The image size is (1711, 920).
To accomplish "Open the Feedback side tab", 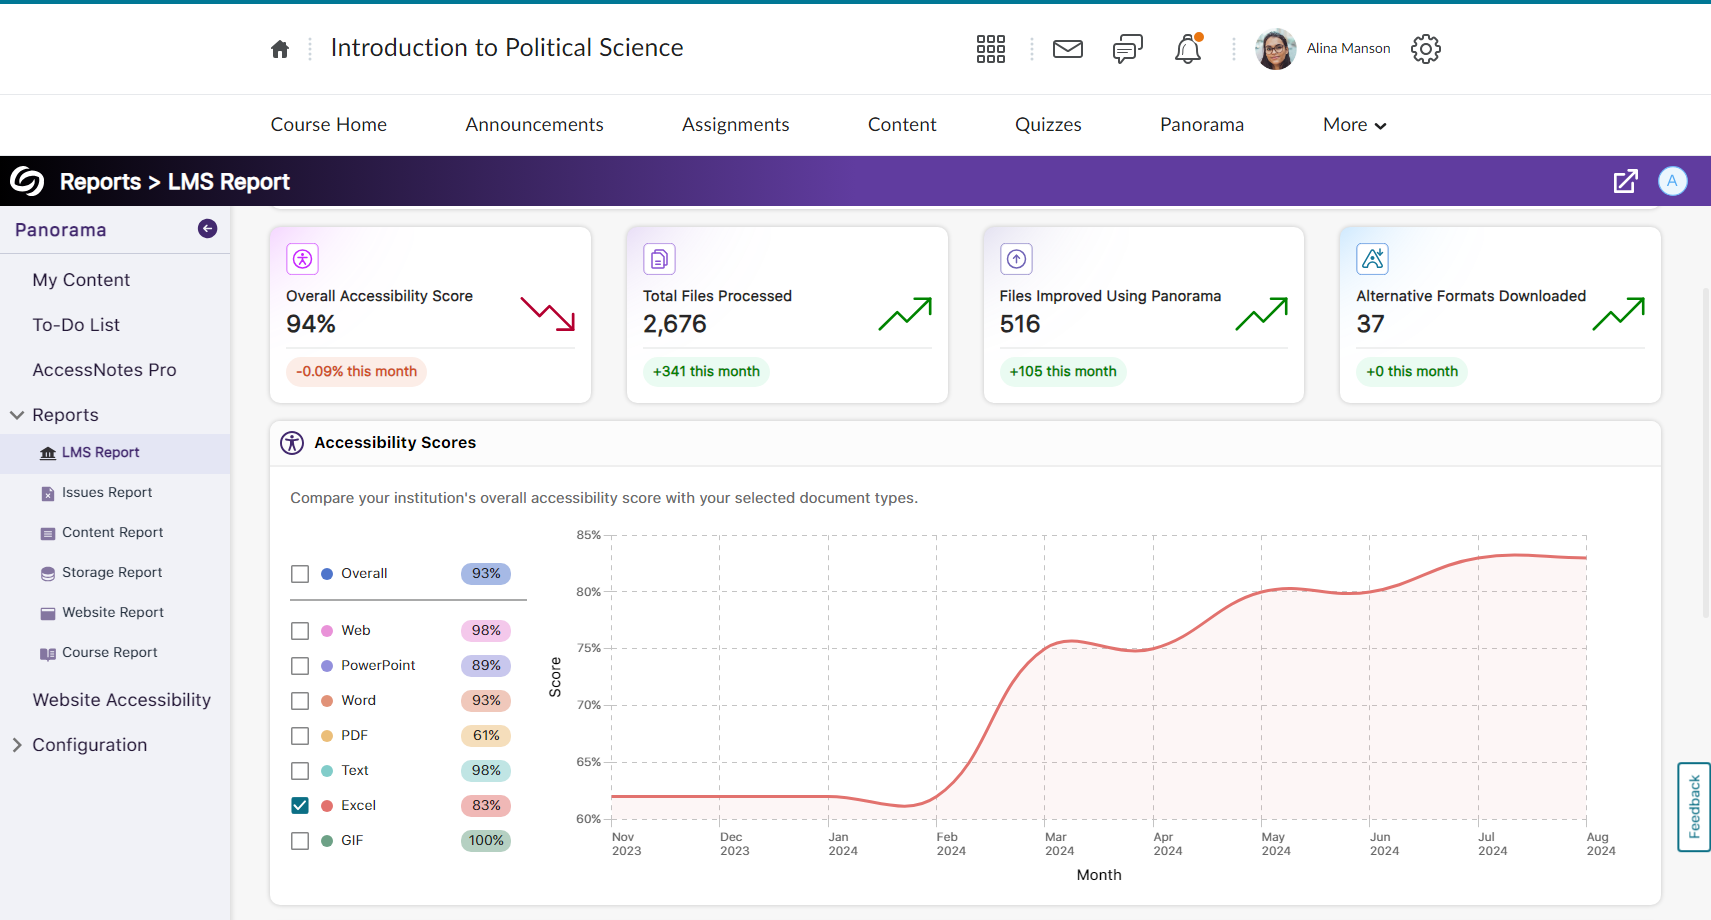I will pyautogui.click(x=1693, y=806).
